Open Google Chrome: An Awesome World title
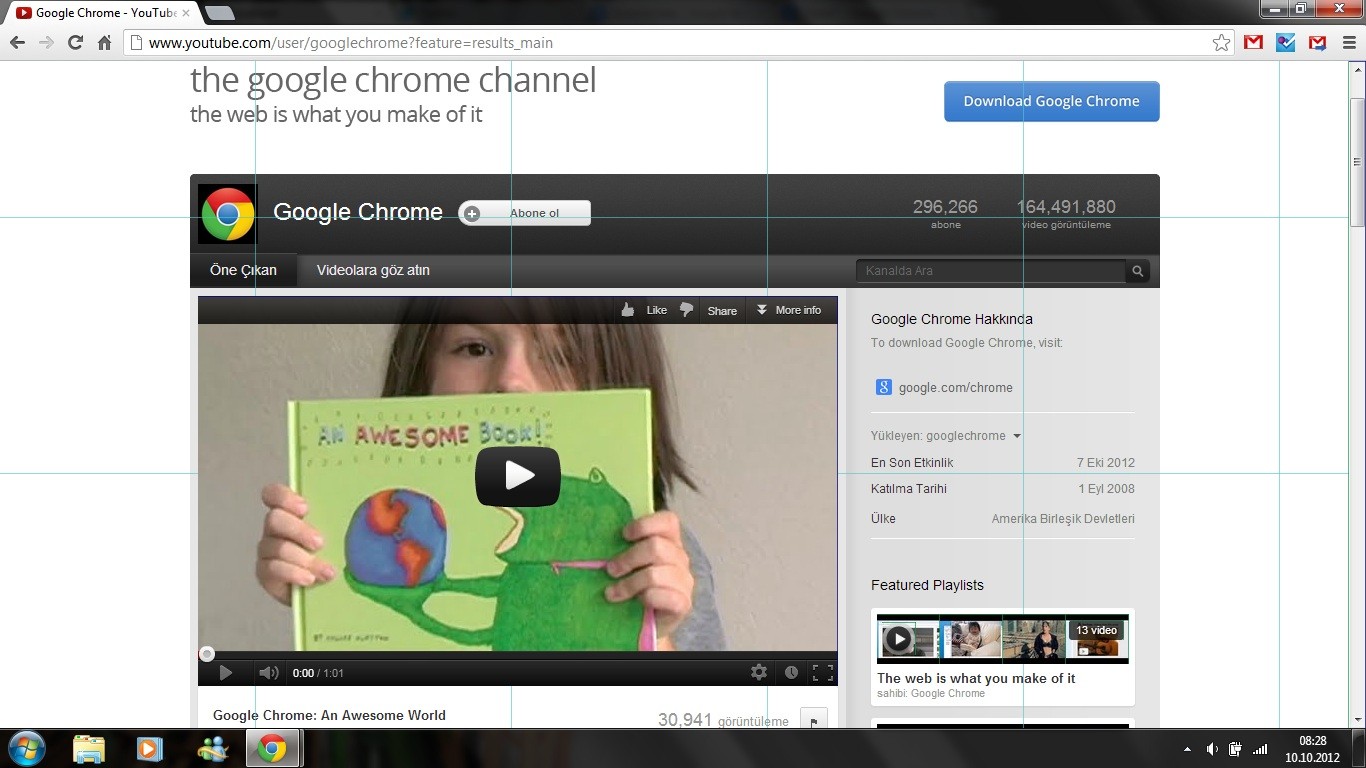This screenshot has width=1366, height=768. [329, 715]
